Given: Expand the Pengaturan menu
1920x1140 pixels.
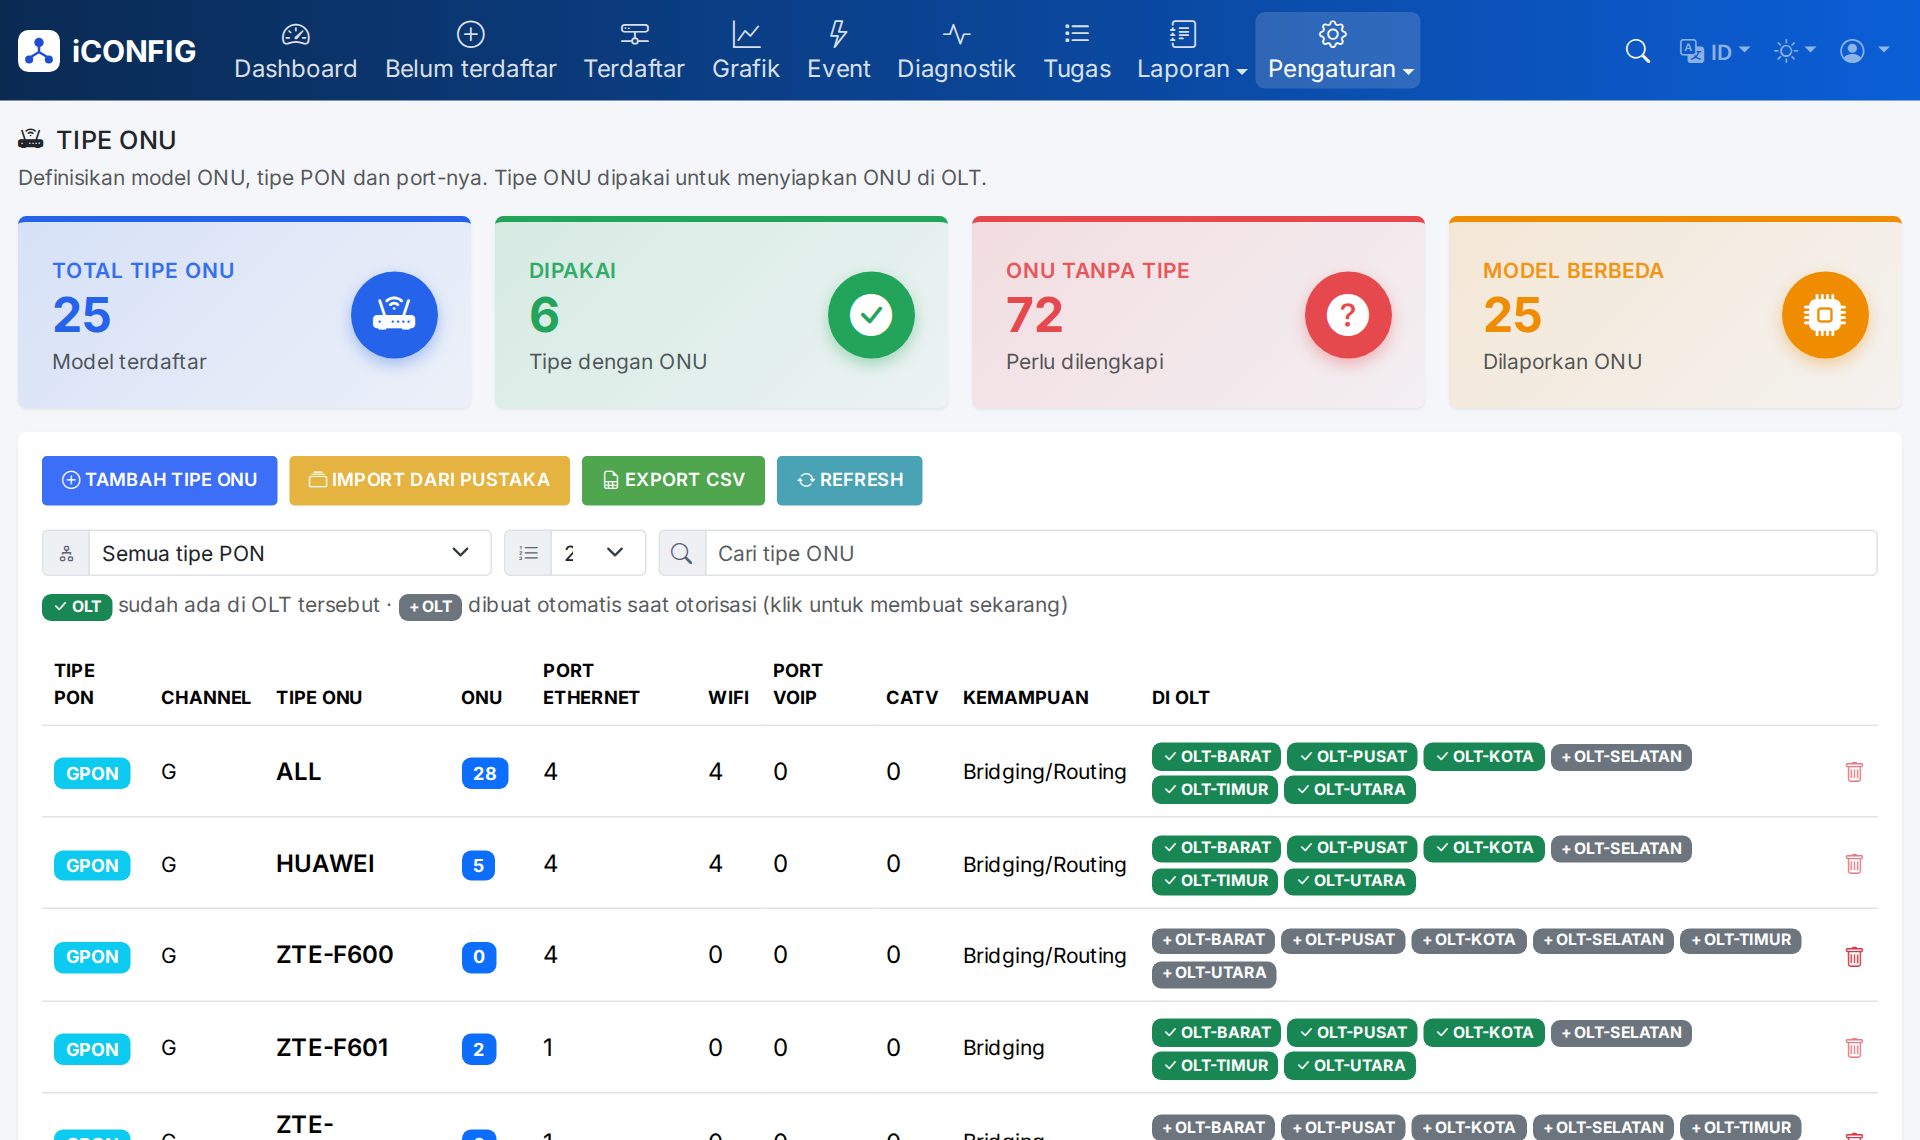Looking at the screenshot, I should 1338,51.
